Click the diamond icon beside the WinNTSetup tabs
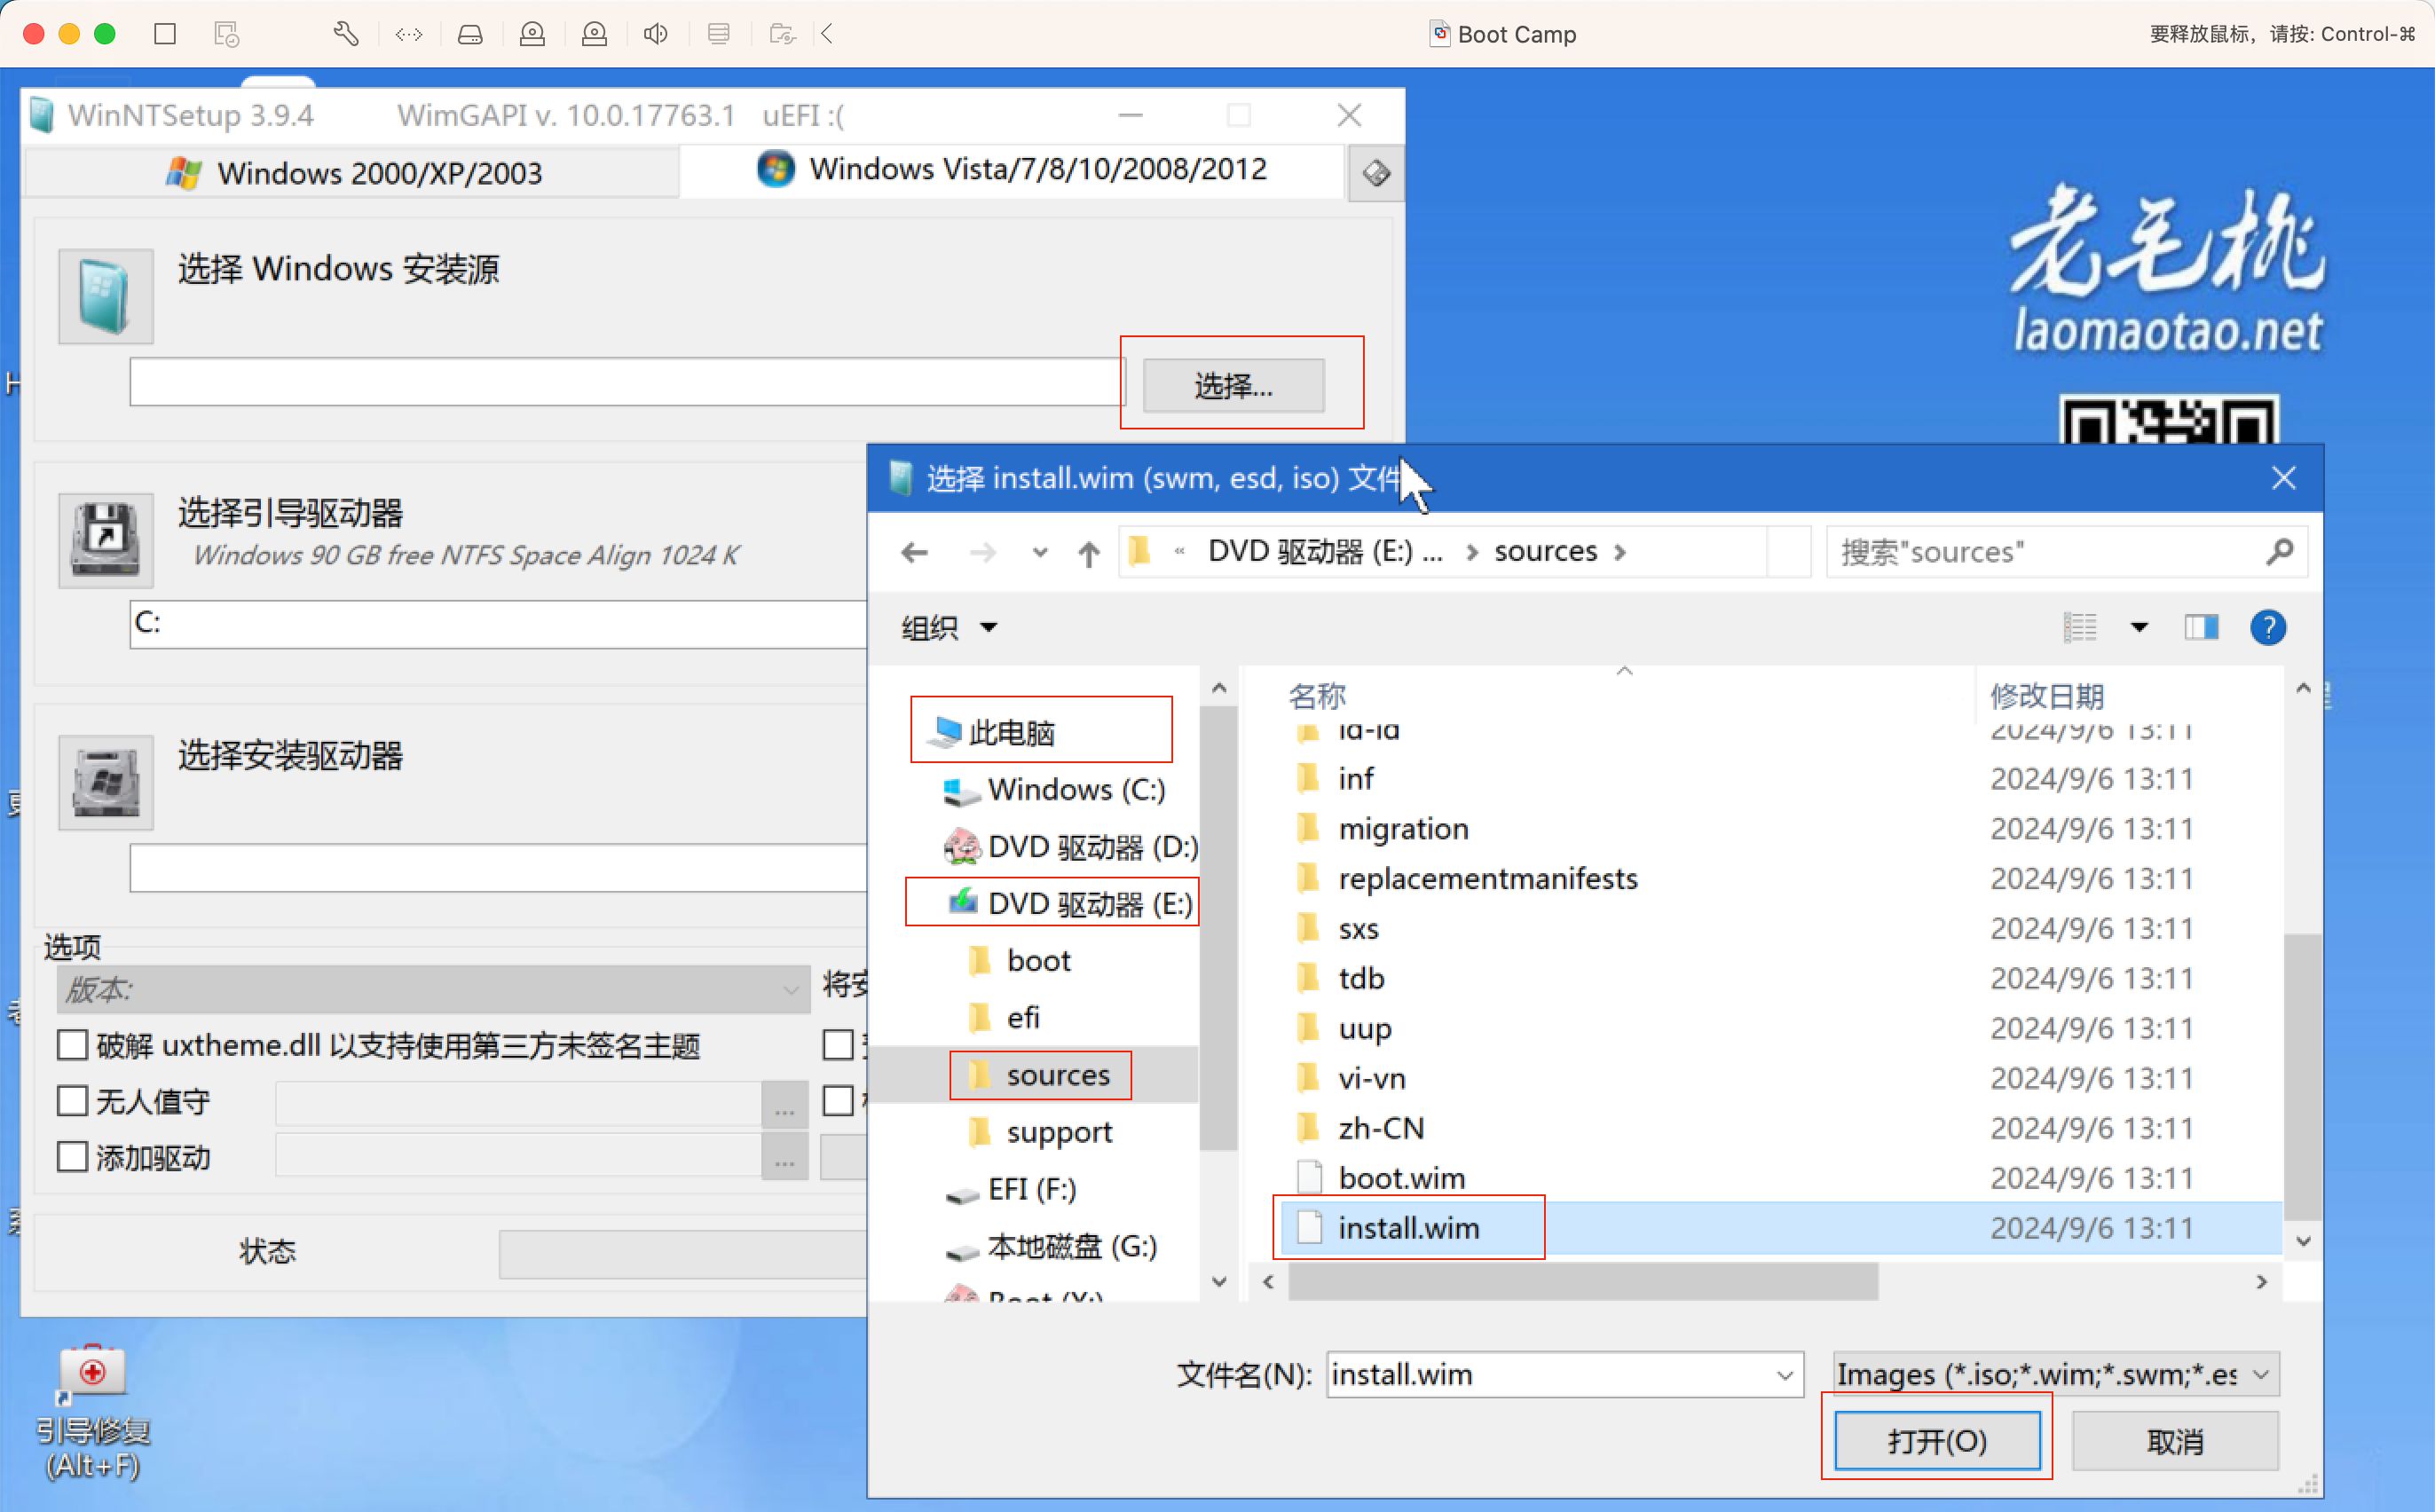The height and width of the screenshot is (1512, 2435). (1376, 173)
